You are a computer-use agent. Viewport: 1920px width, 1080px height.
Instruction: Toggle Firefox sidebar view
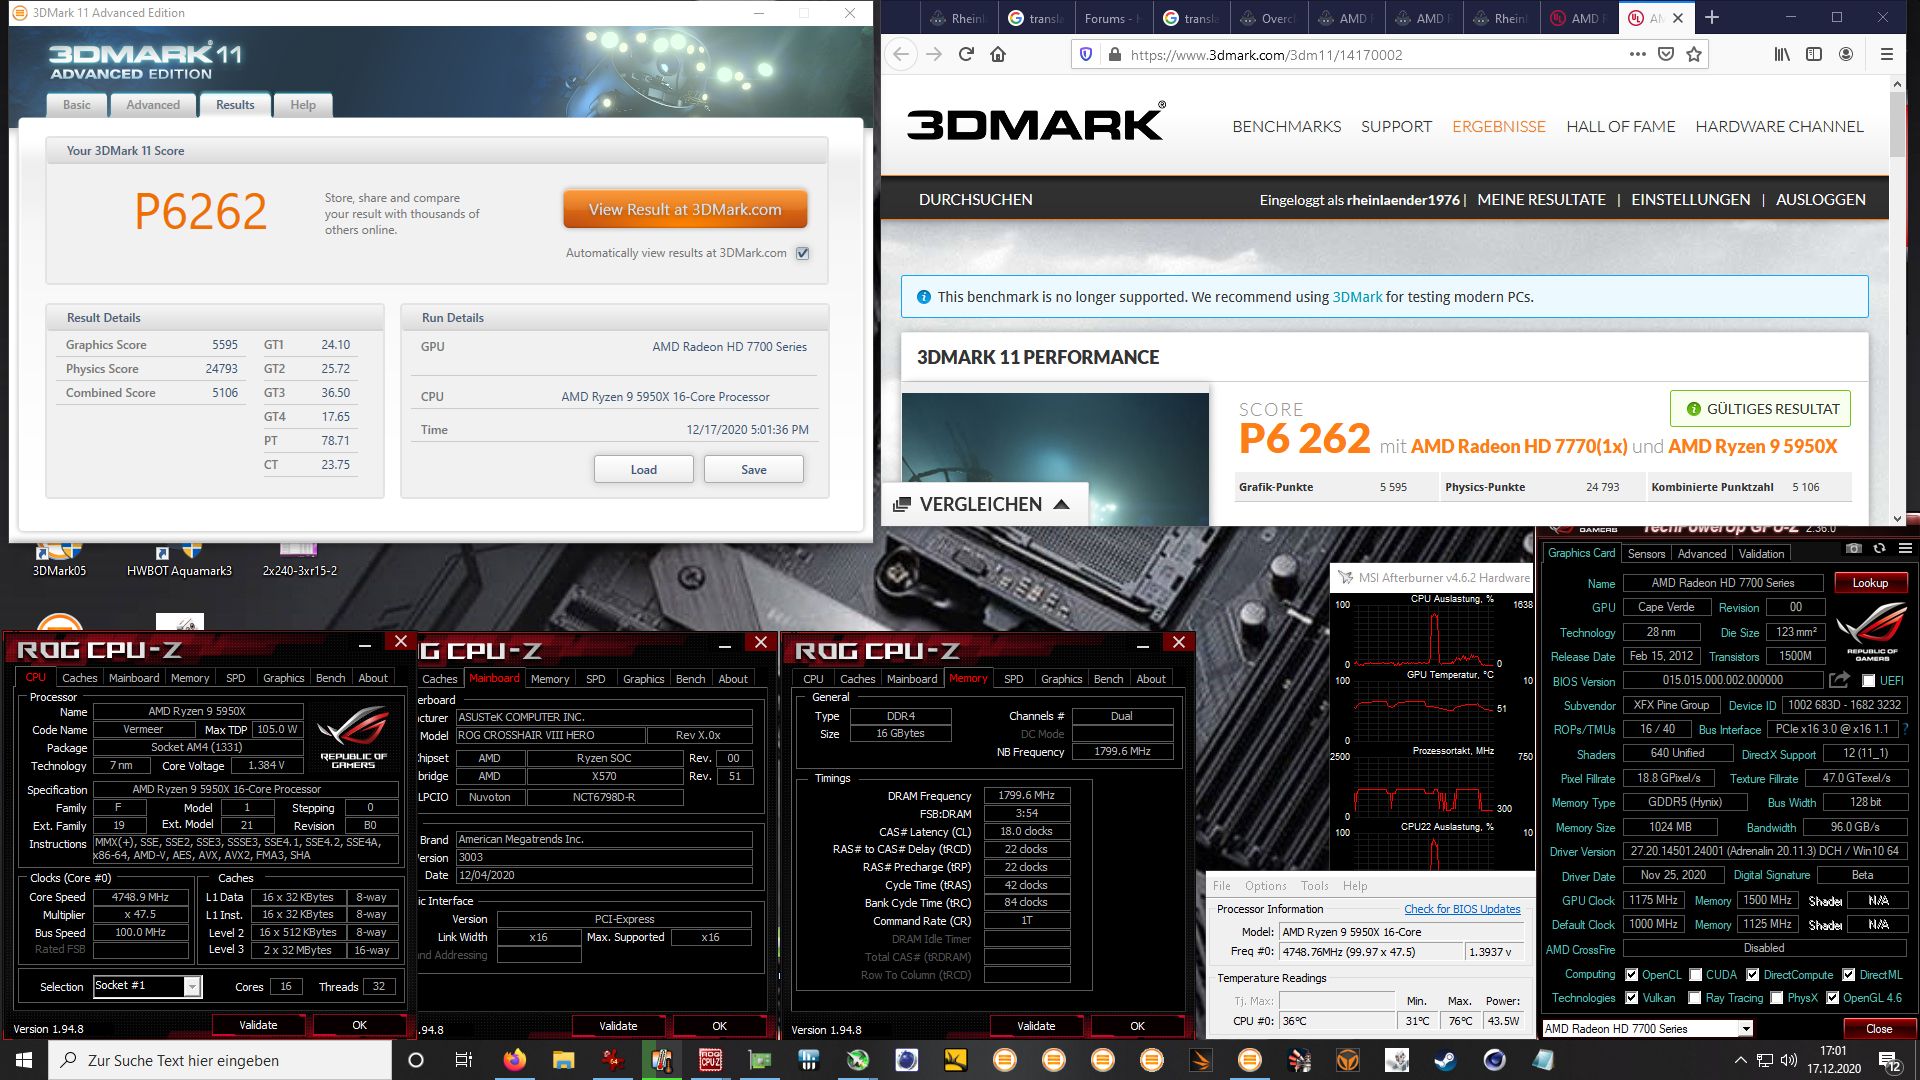point(1814,54)
